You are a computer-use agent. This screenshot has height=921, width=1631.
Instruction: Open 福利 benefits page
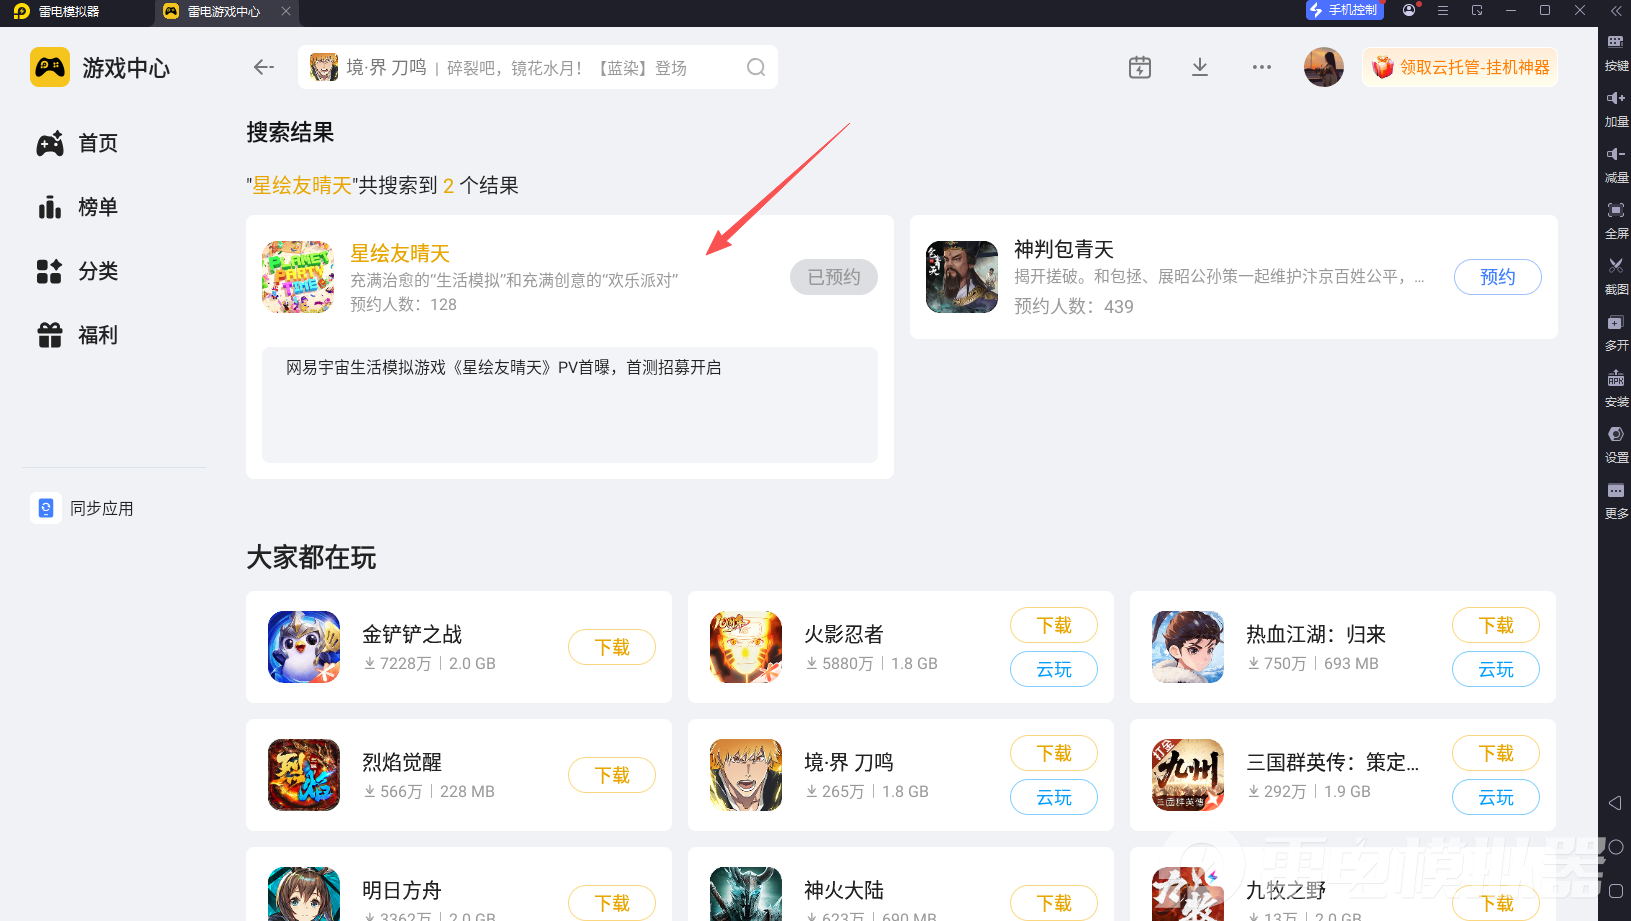[78, 335]
